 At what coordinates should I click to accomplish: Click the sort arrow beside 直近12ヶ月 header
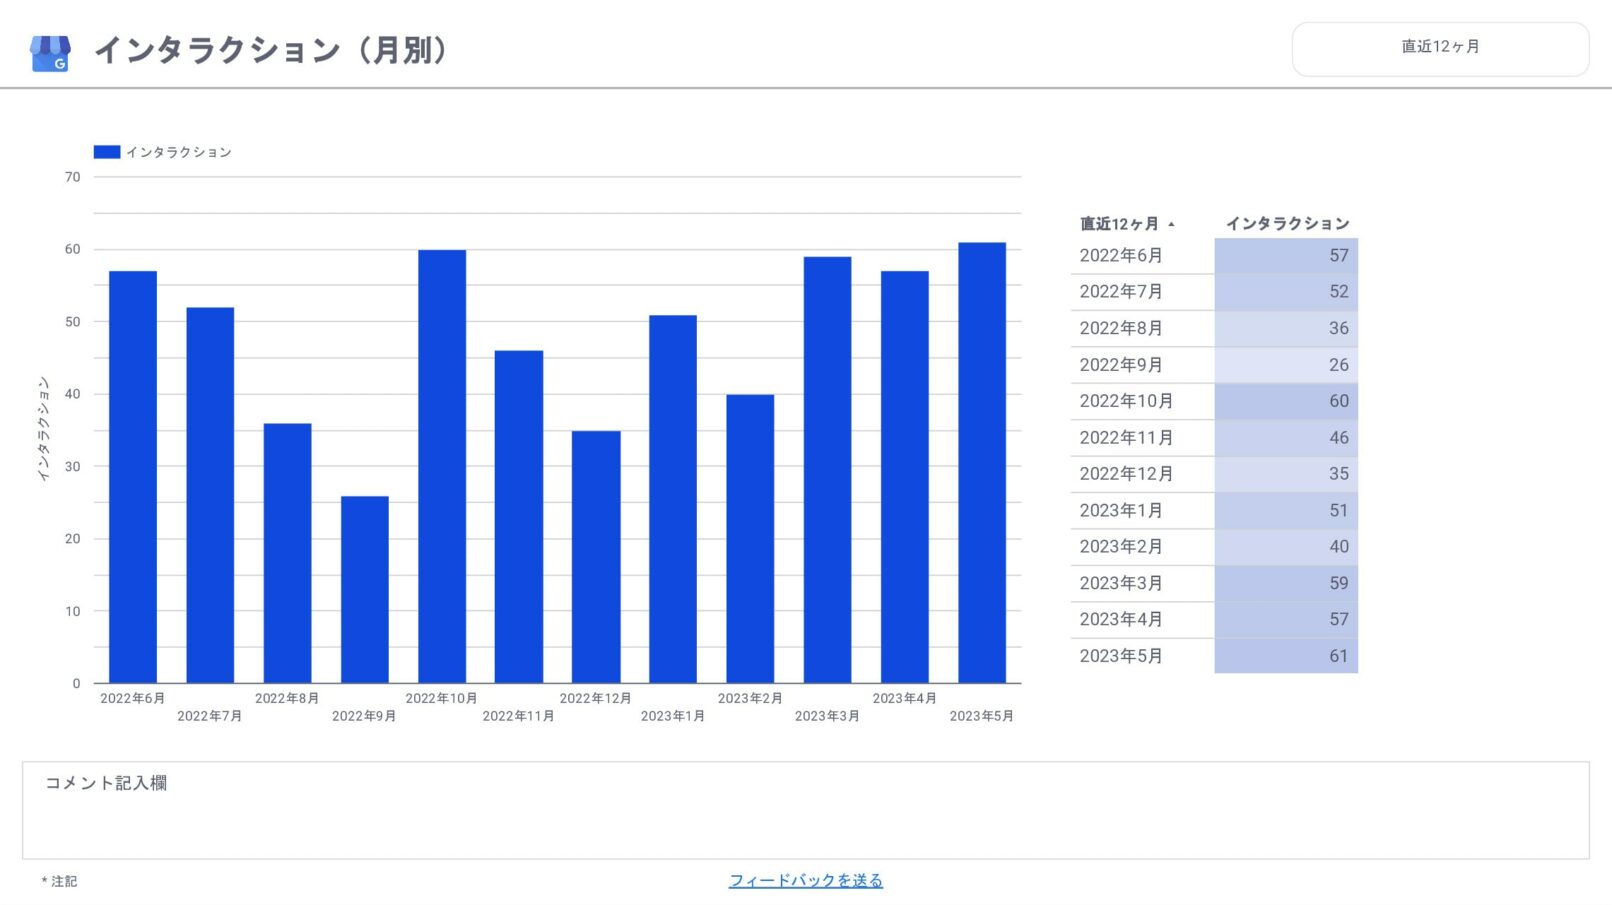pyautogui.click(x=1171, y=225)
